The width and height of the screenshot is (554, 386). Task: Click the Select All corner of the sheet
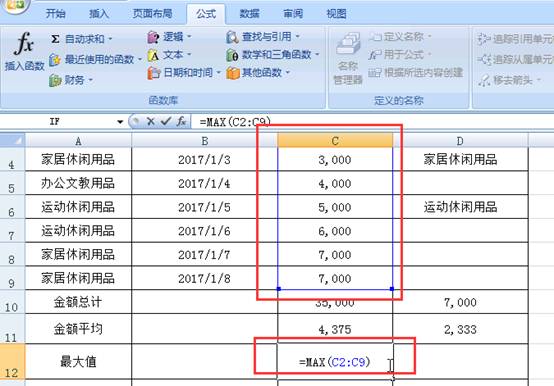click(x=13, y=140)
